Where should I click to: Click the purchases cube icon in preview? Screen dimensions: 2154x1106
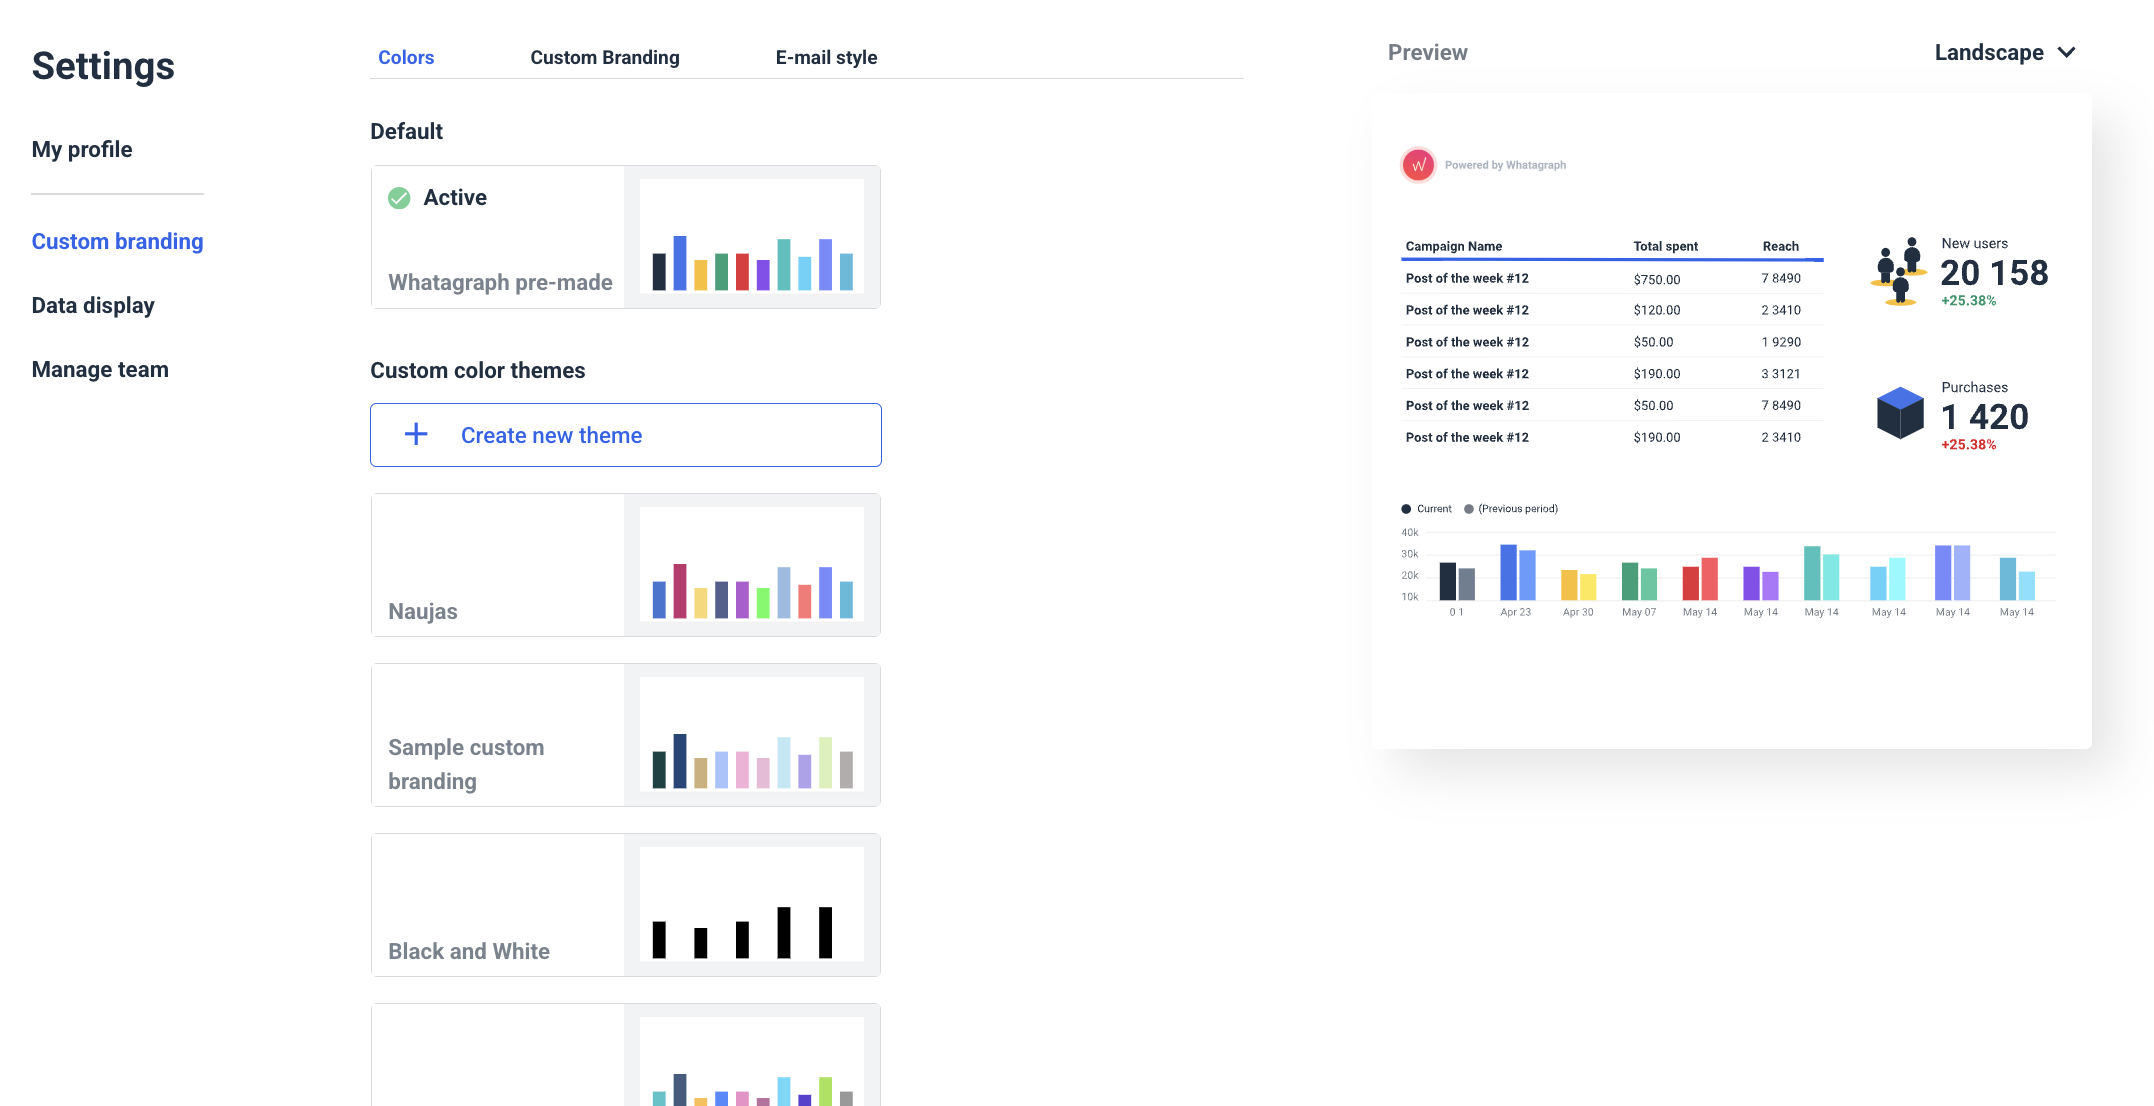(1899, 412)
